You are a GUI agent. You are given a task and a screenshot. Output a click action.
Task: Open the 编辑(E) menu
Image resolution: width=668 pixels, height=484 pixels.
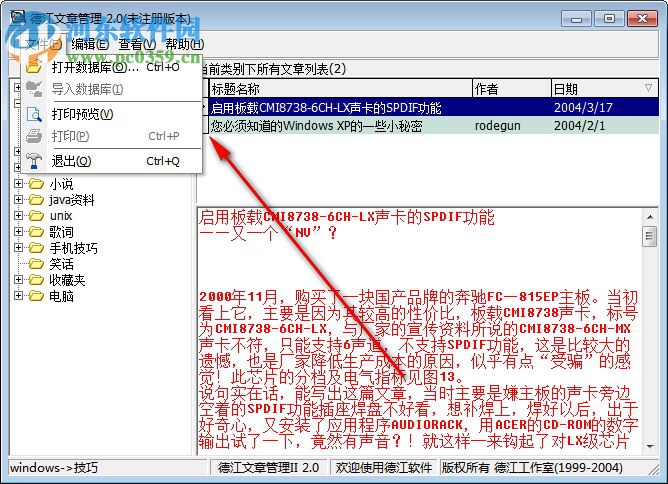[89, 44]
